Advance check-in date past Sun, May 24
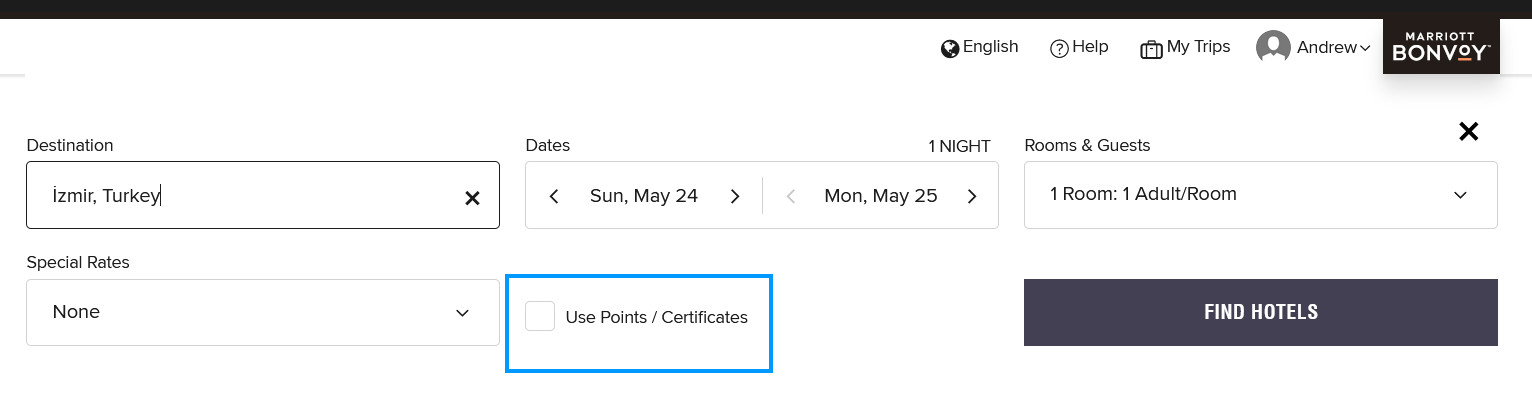1532x410 pixels. (735, 196)
